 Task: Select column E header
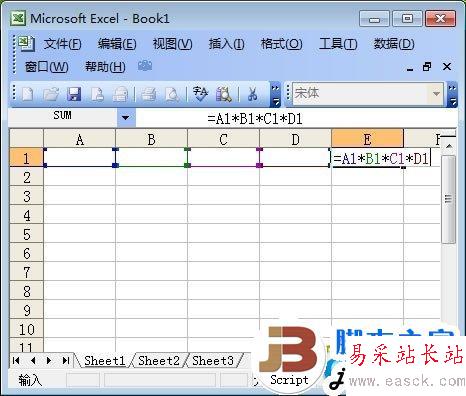coord(367,139)
